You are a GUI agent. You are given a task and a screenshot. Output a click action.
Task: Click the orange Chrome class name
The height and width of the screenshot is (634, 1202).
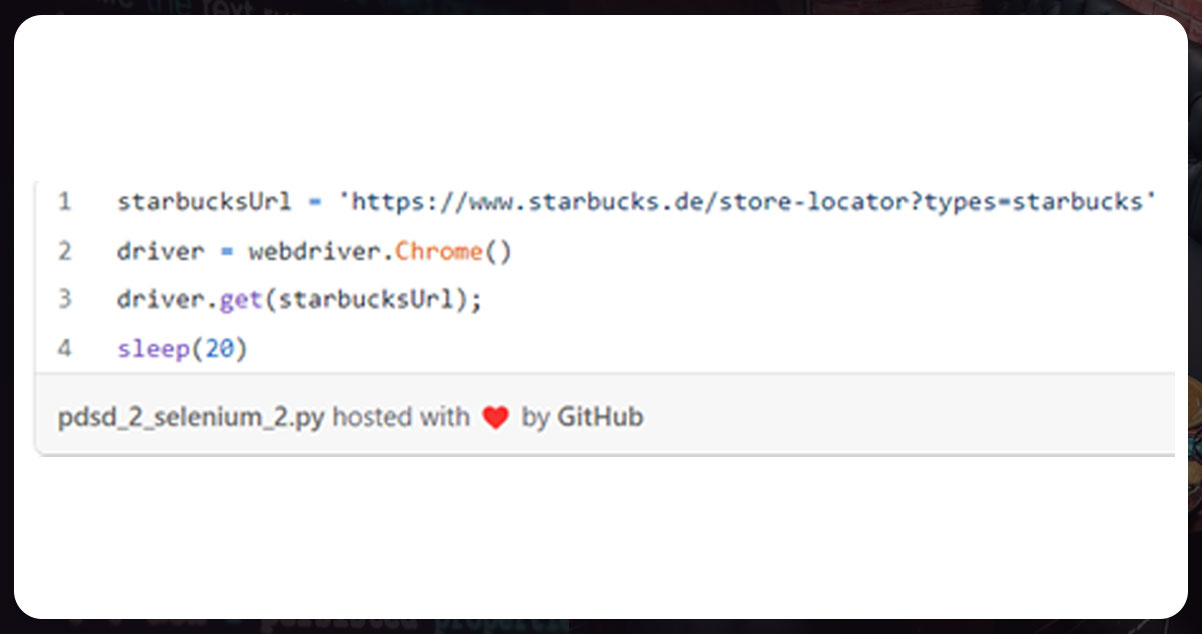pyautogui.click(x=439, y=250)
